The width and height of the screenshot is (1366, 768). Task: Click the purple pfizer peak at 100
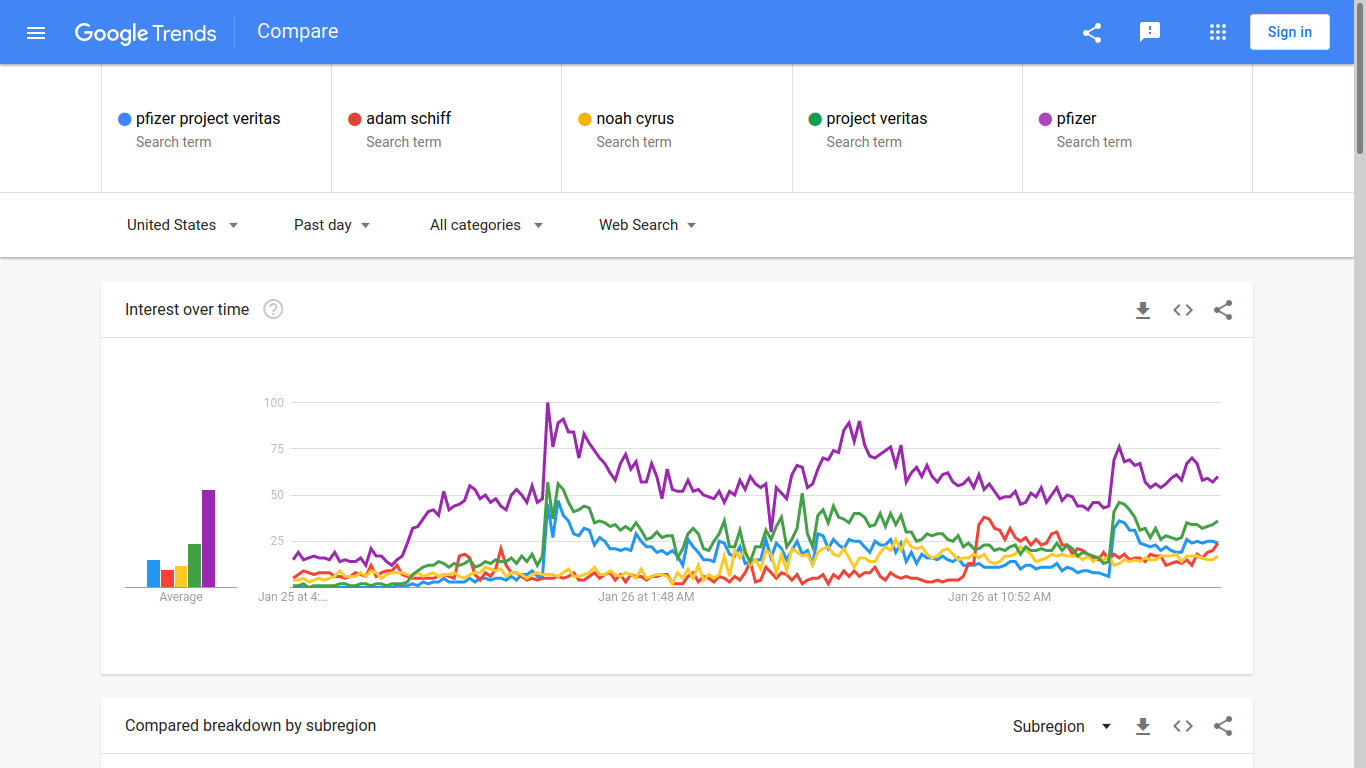(x=548, y=404)
